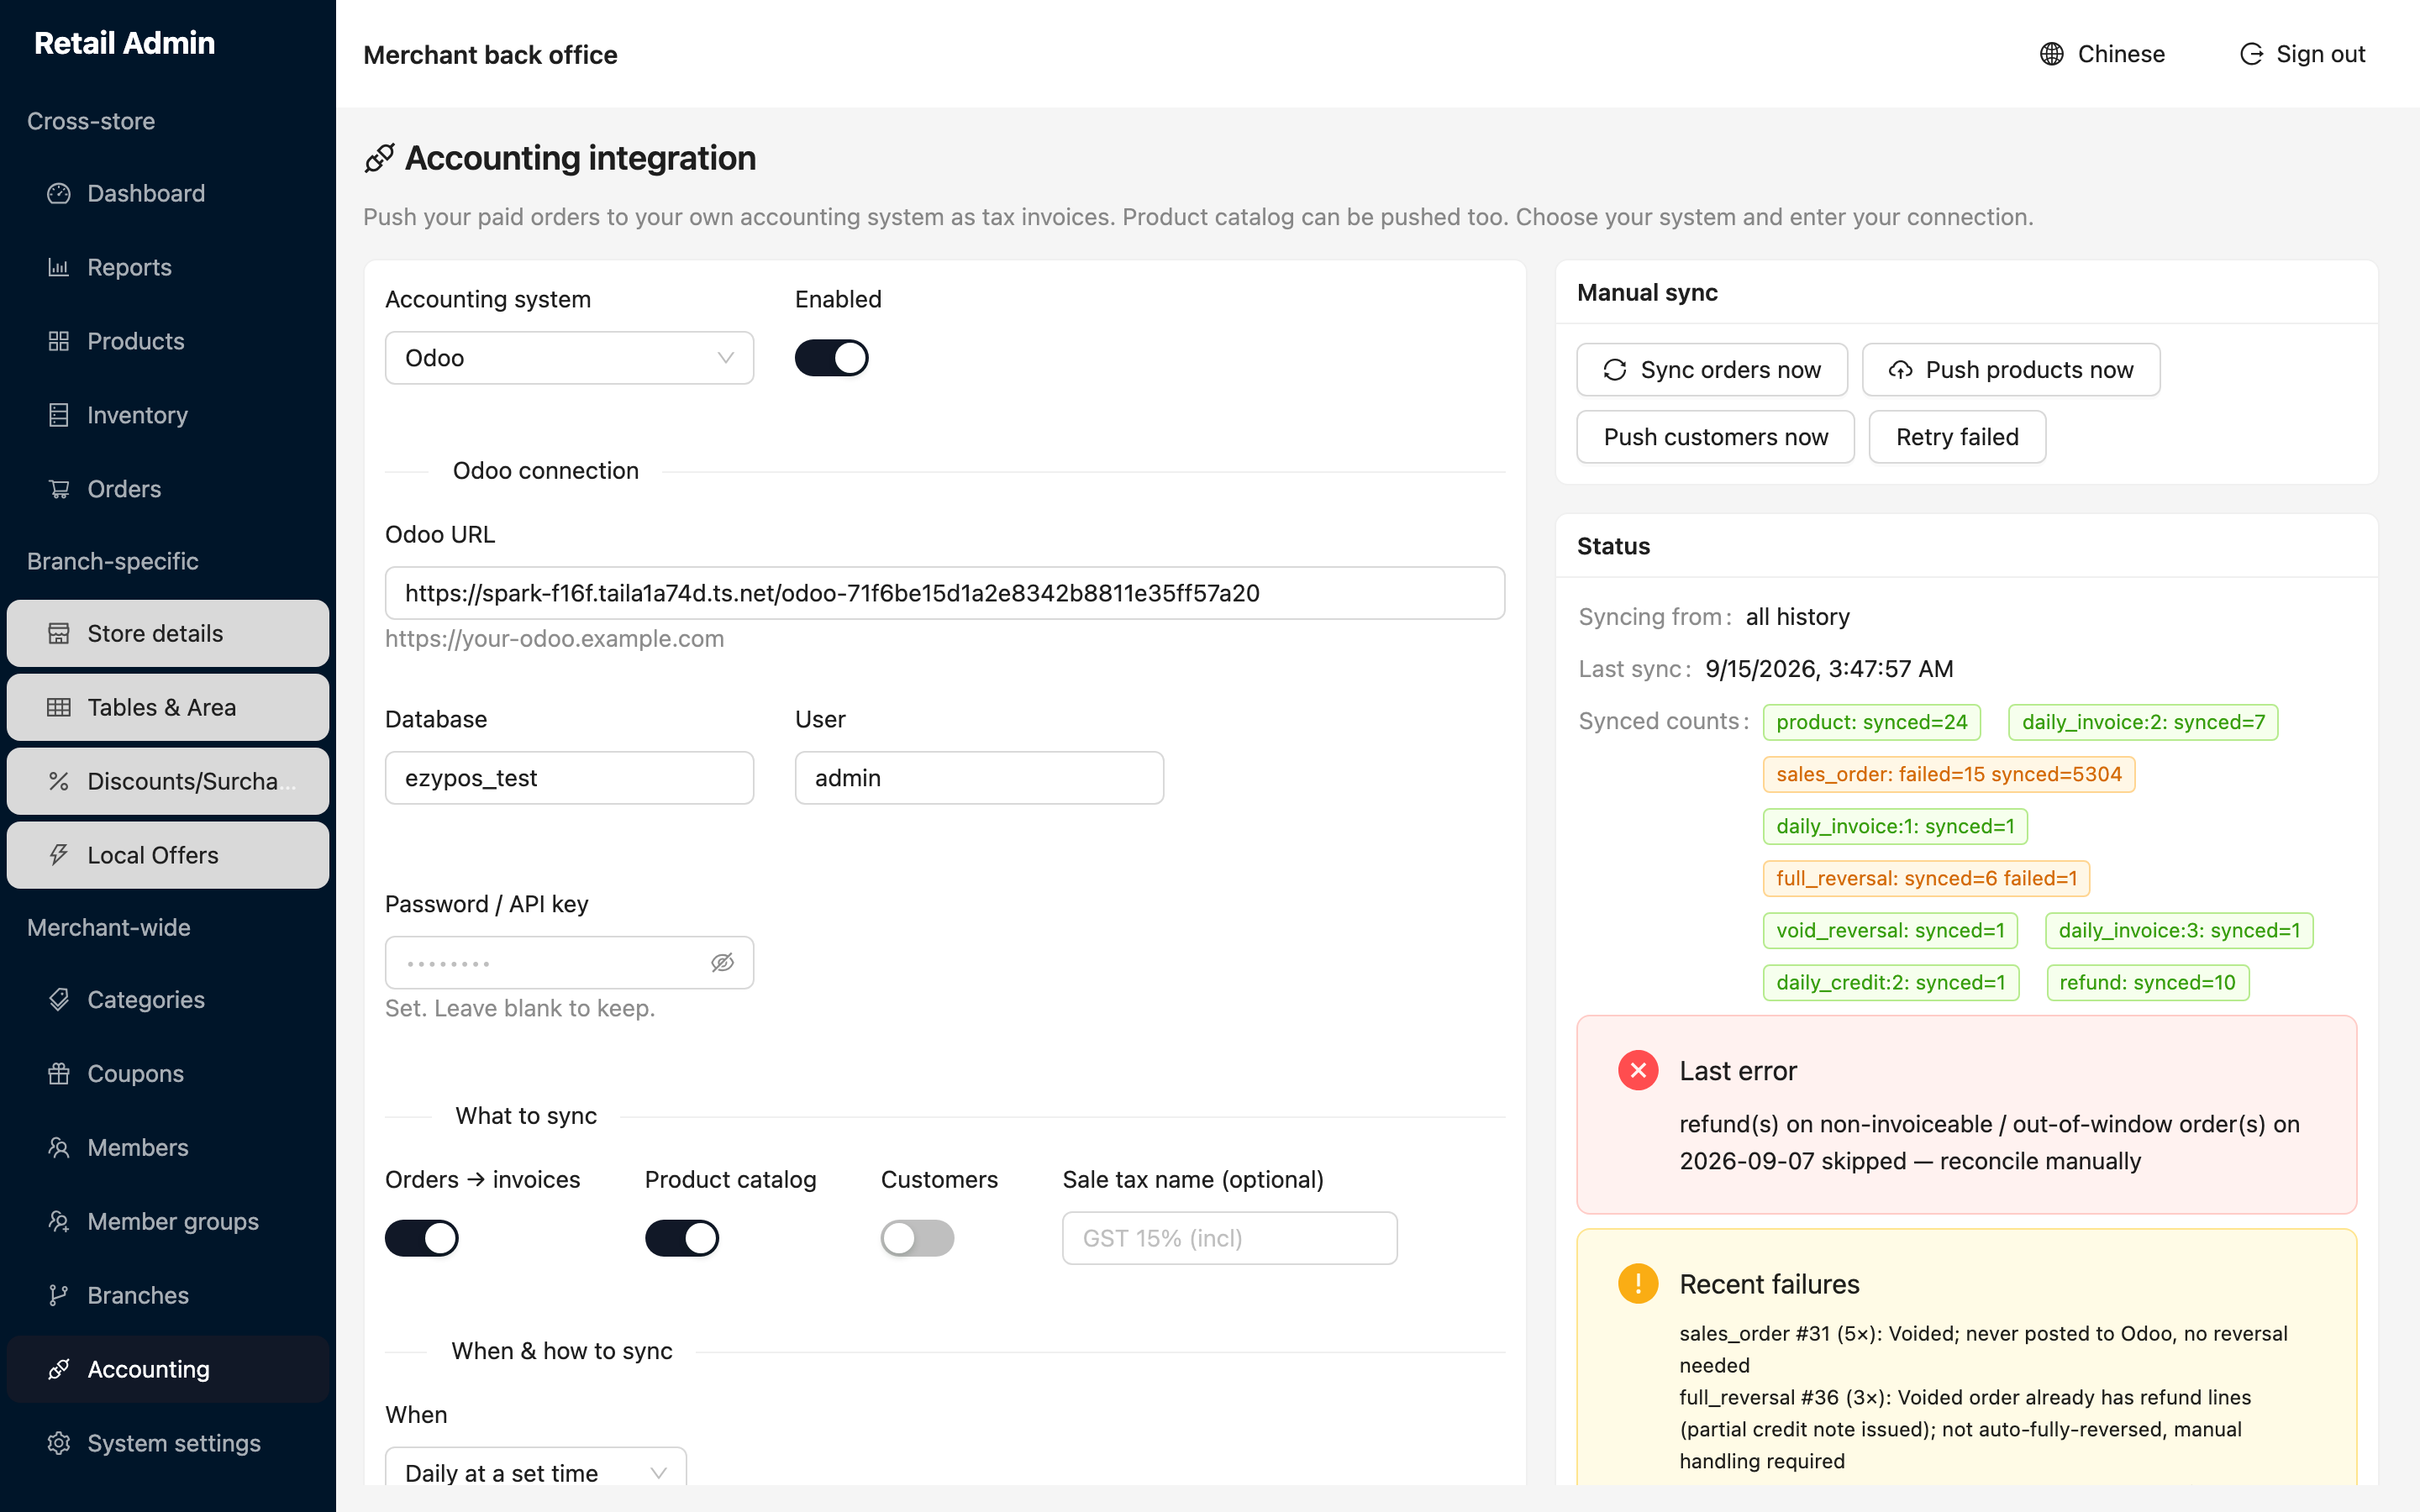Switch language to Chinese
Viewport: 2420px width, 1512px height.
pos(2102,54)
